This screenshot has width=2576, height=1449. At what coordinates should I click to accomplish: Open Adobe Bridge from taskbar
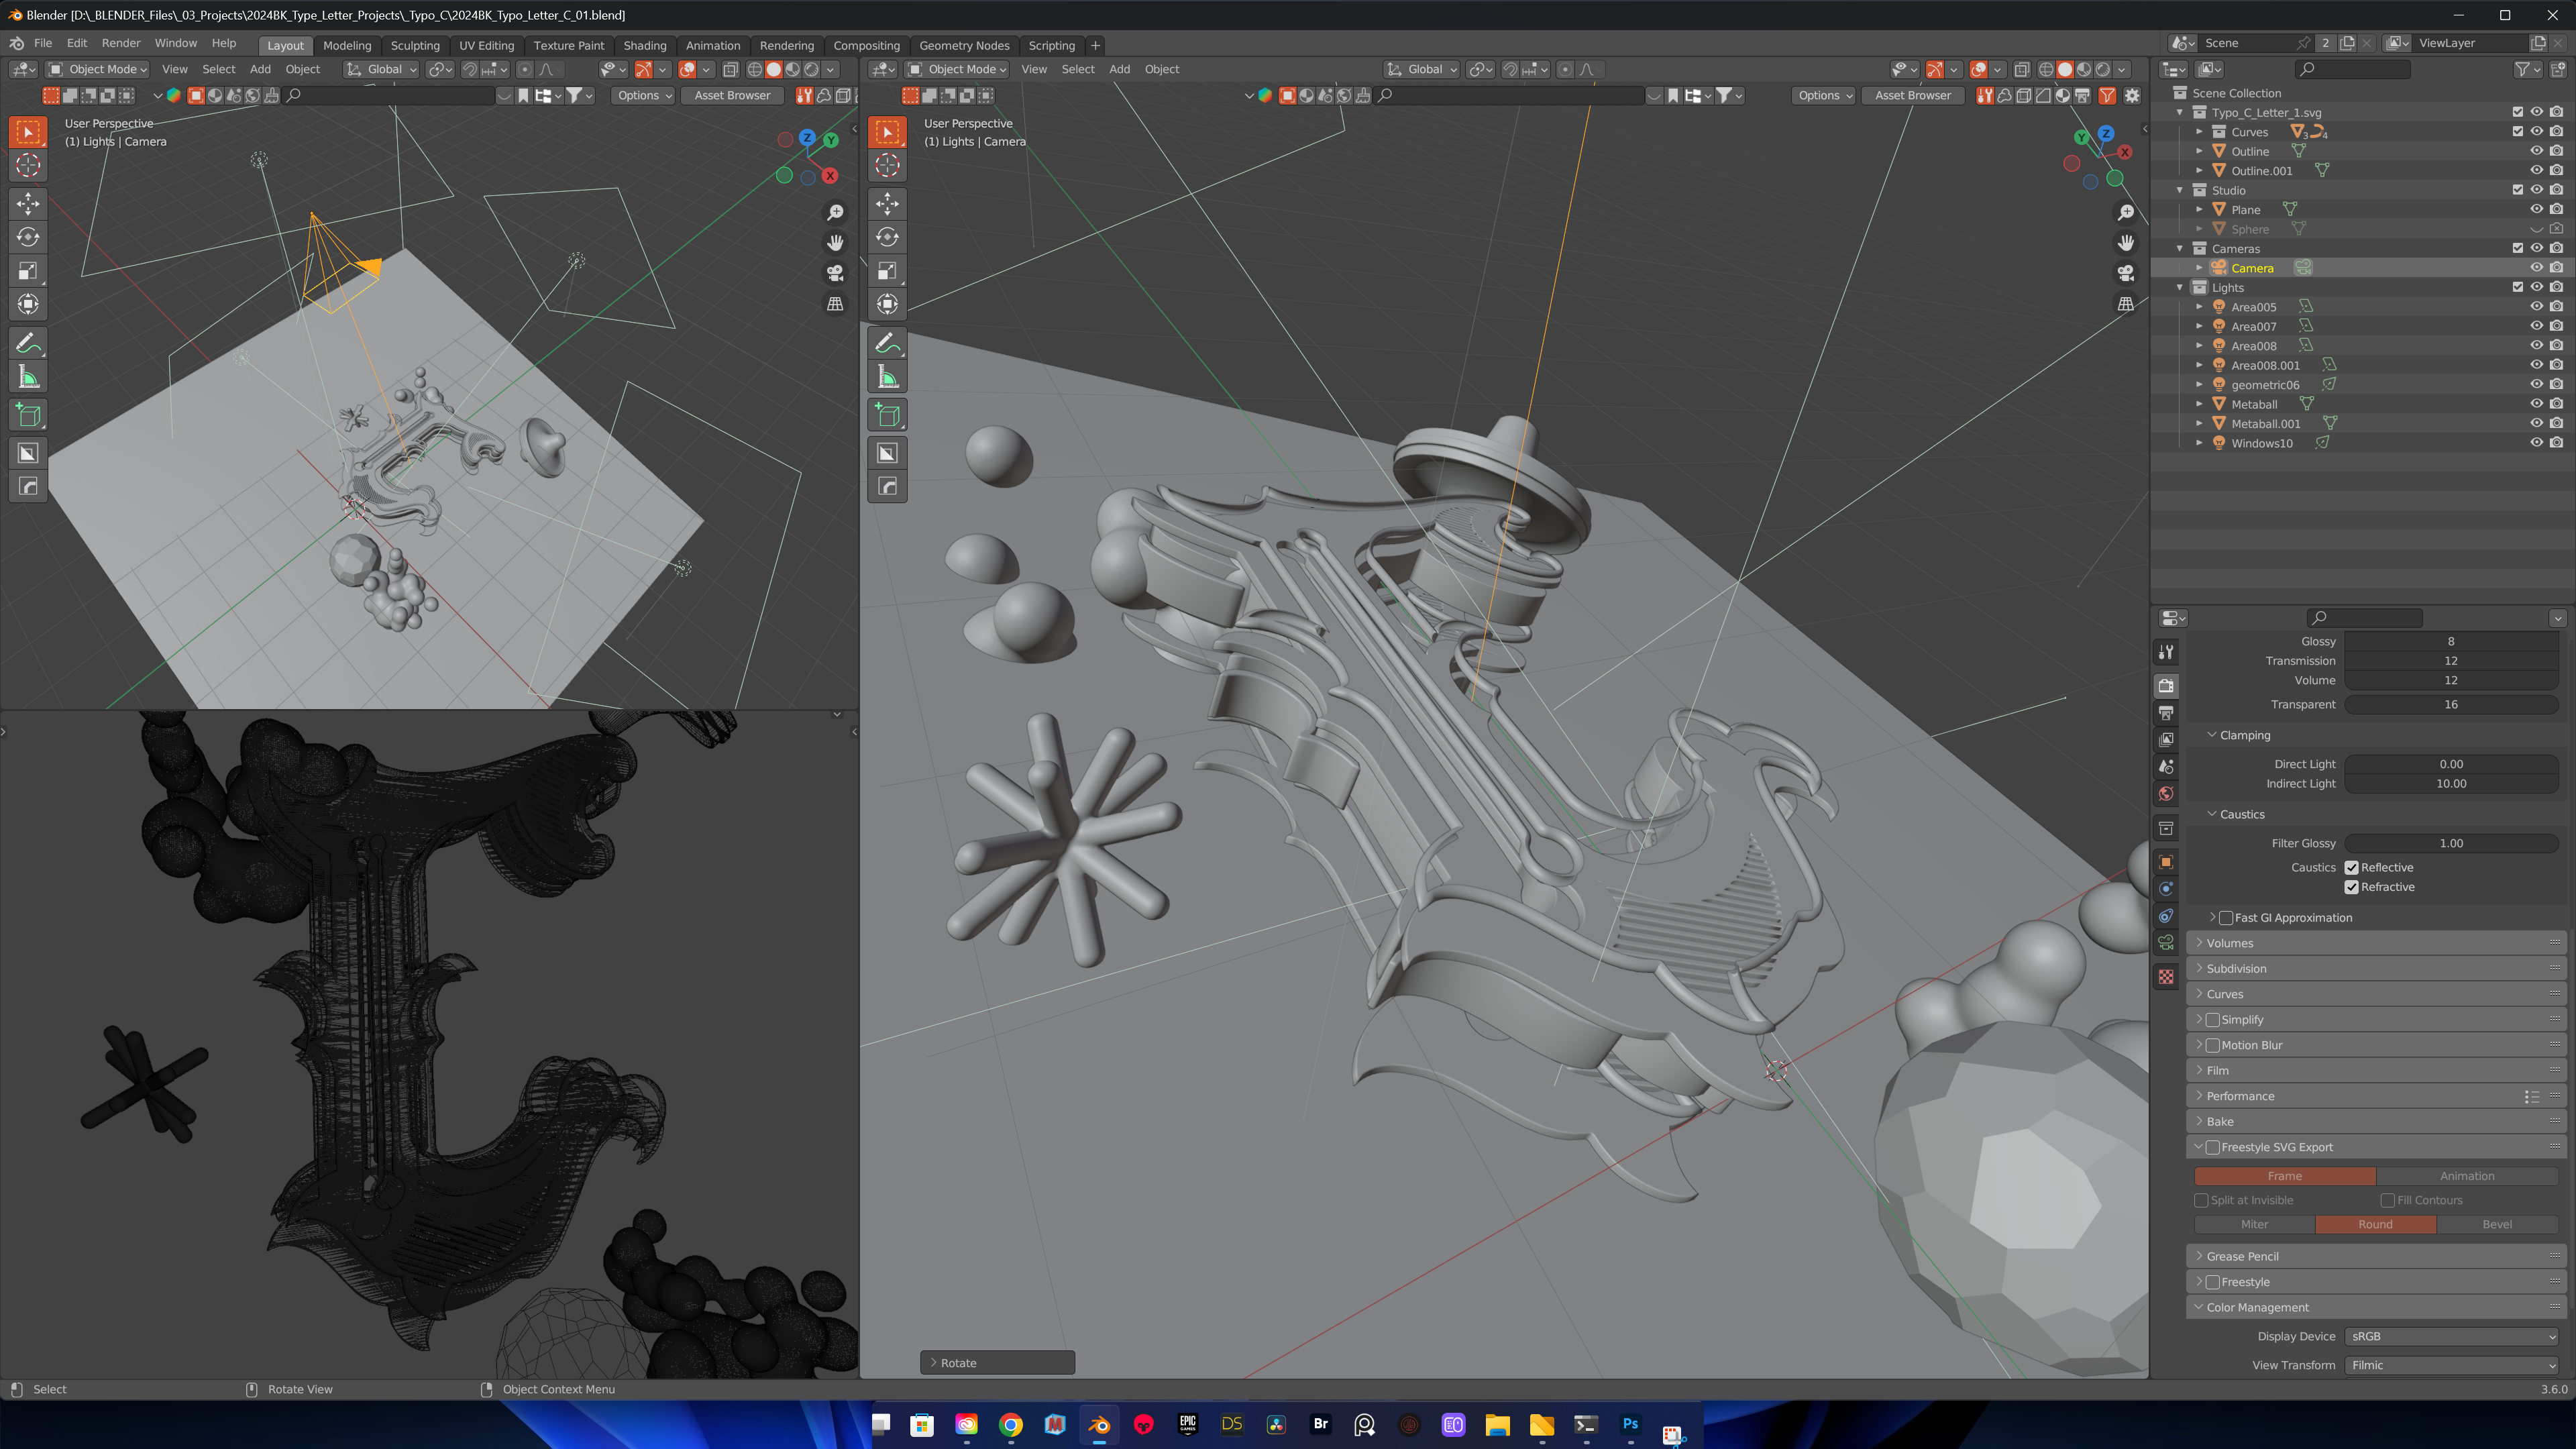click(1321, 1424)
